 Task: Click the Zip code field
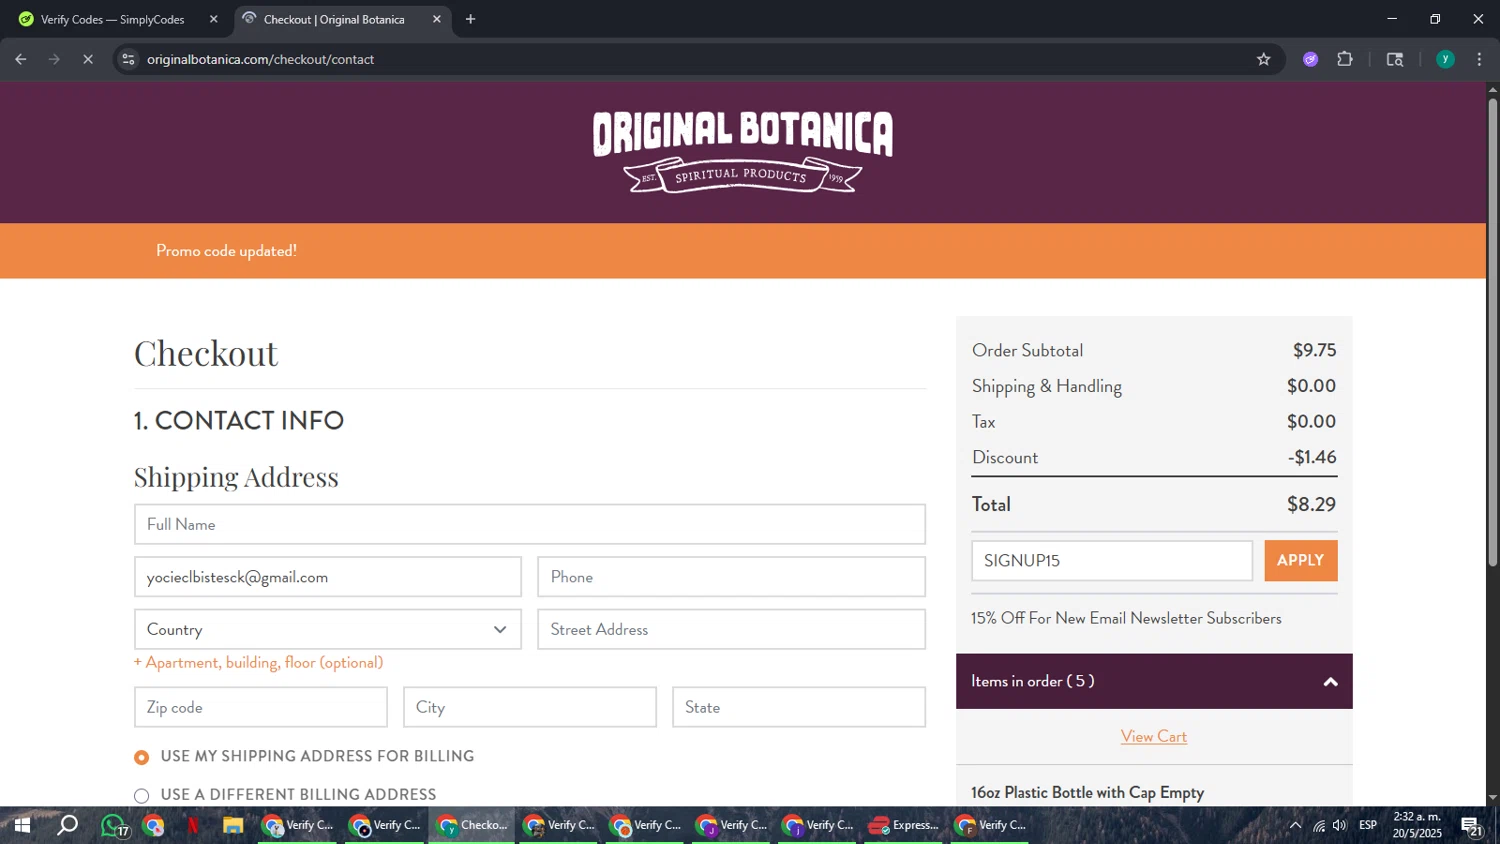tap(261, 707)
